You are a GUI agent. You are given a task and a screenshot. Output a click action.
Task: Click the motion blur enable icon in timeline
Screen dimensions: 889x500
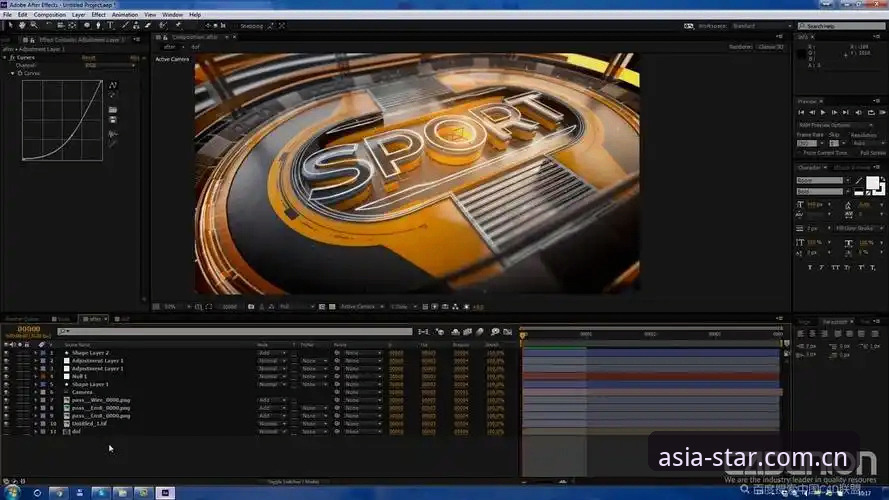point(480,332)
